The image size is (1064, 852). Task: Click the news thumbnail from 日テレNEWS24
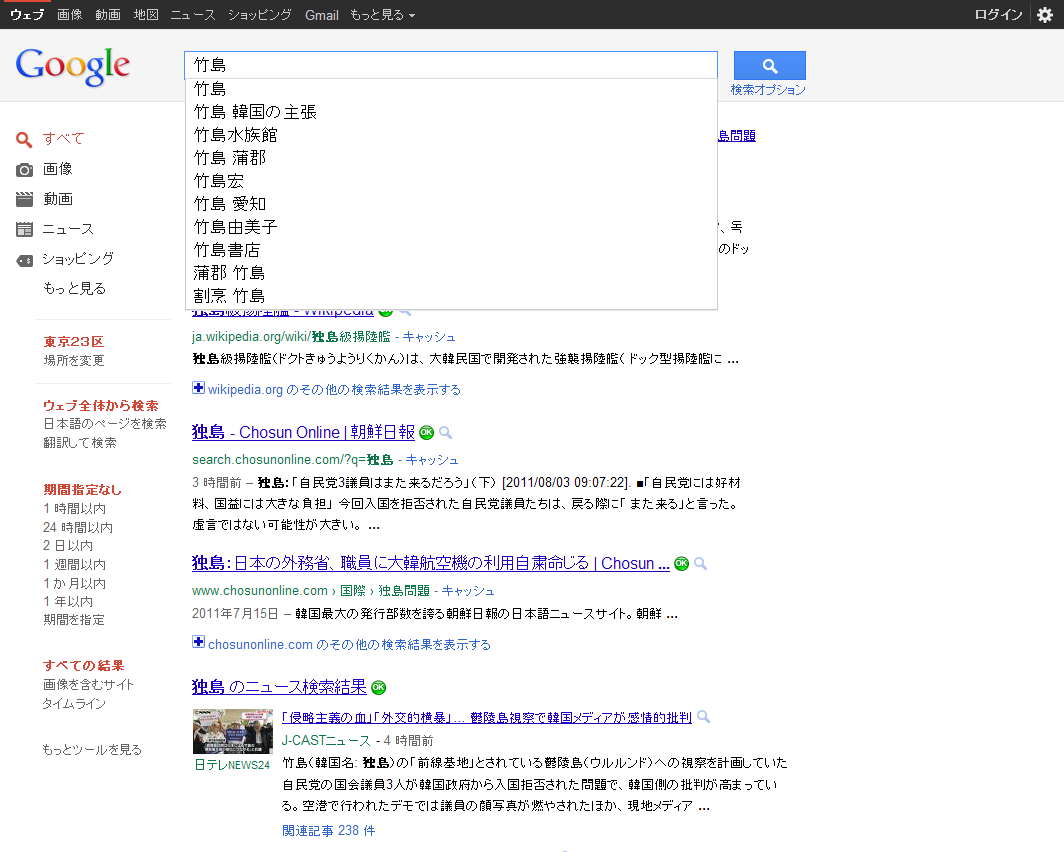233,731
